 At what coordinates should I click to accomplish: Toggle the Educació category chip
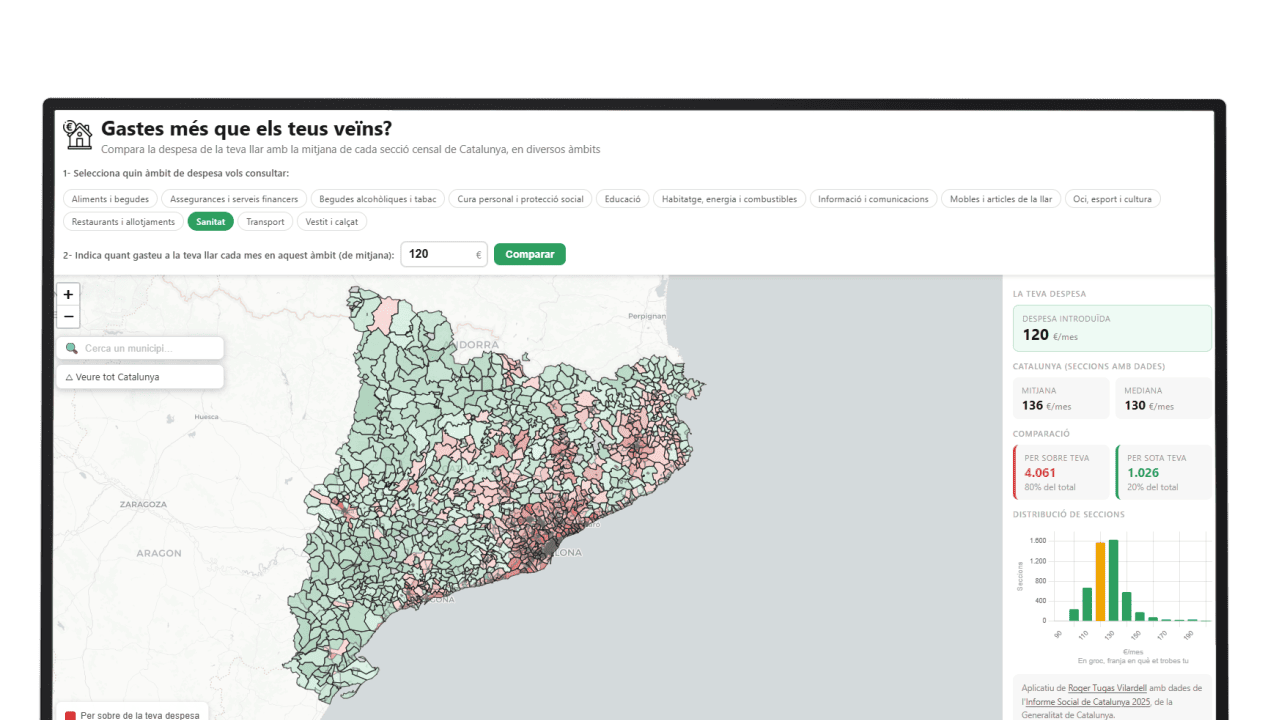[622, 199]
